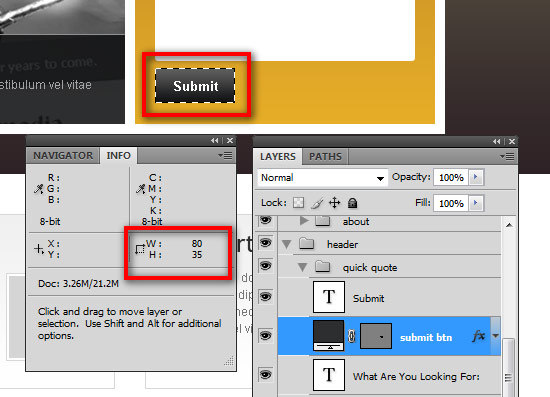Hide the submit btn layer
The image size is (550, 397).
click(x=266, y=336)
